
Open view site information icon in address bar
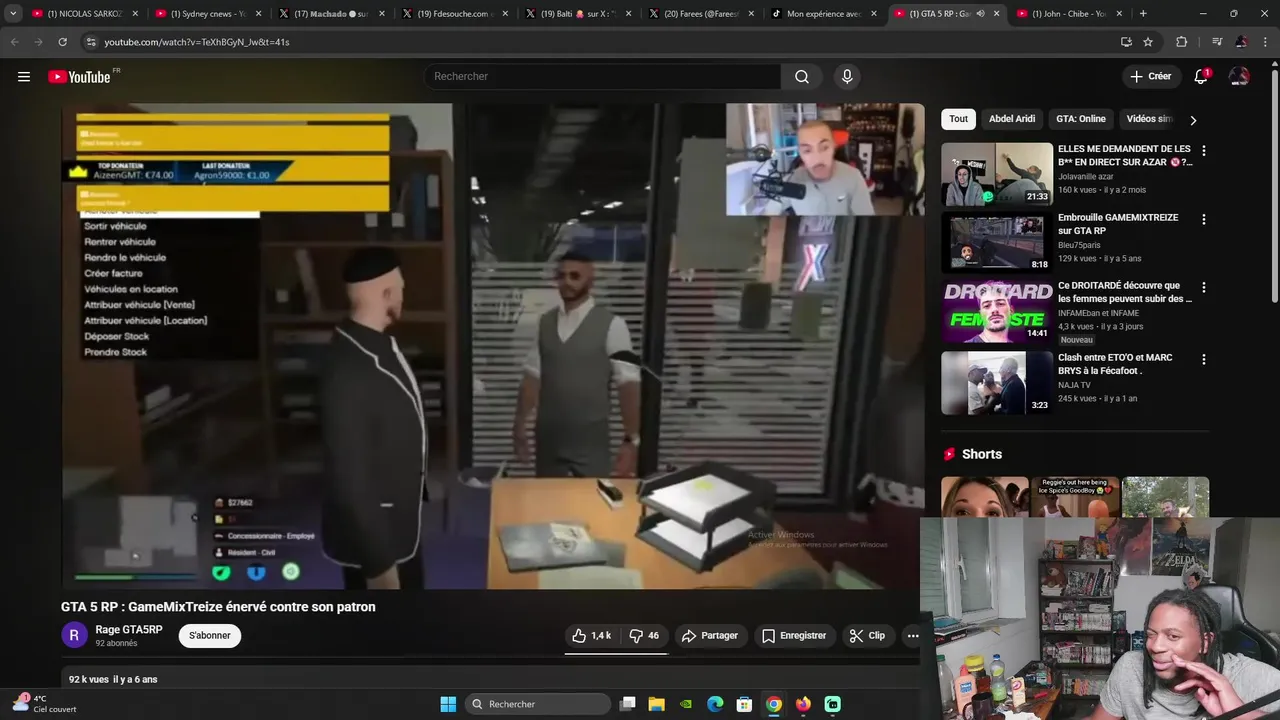91,42
